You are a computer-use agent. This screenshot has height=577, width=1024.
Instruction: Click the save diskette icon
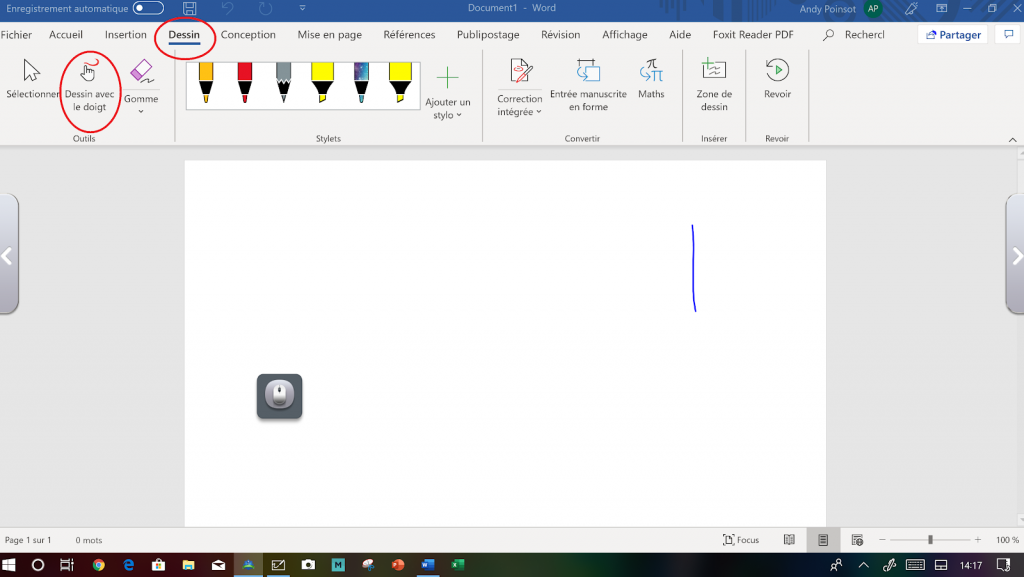189,8
